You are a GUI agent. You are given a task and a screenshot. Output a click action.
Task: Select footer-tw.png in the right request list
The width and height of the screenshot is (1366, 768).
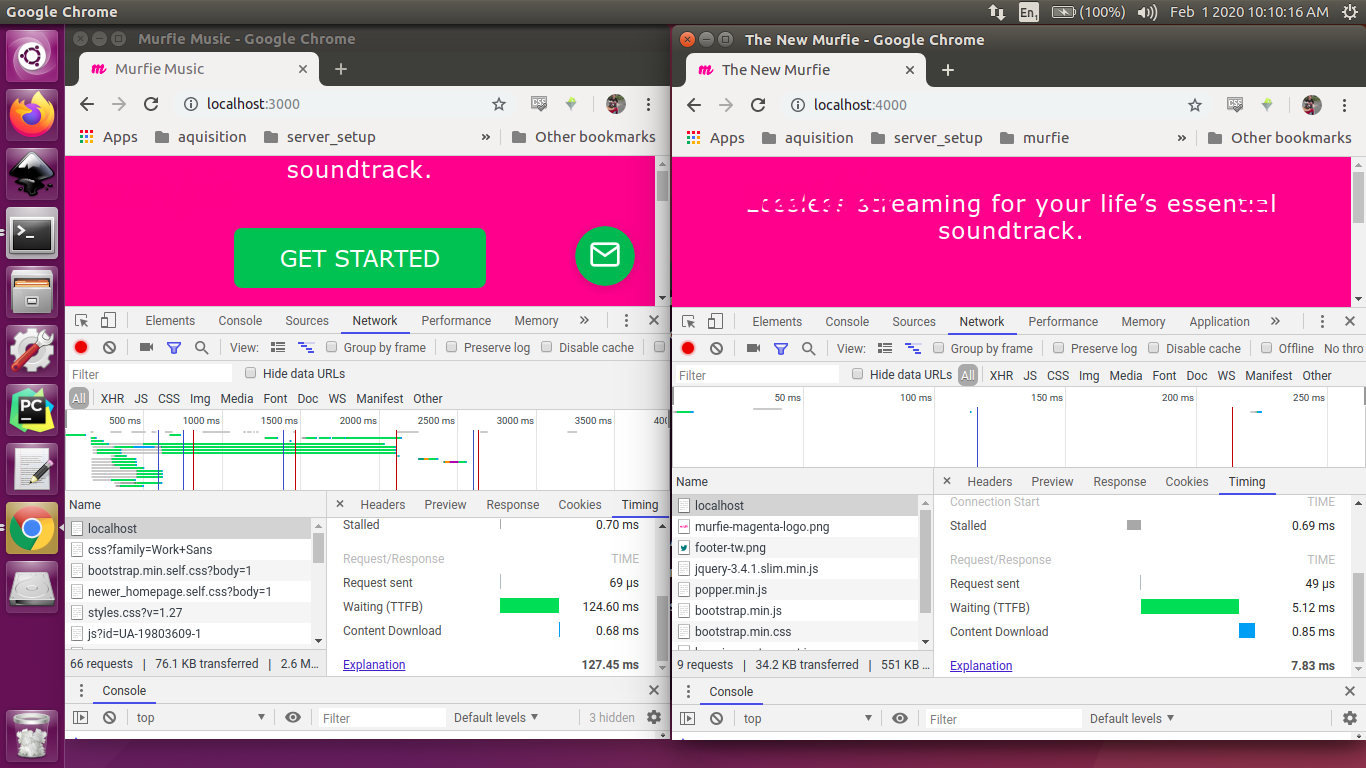[x=730, y=548]
